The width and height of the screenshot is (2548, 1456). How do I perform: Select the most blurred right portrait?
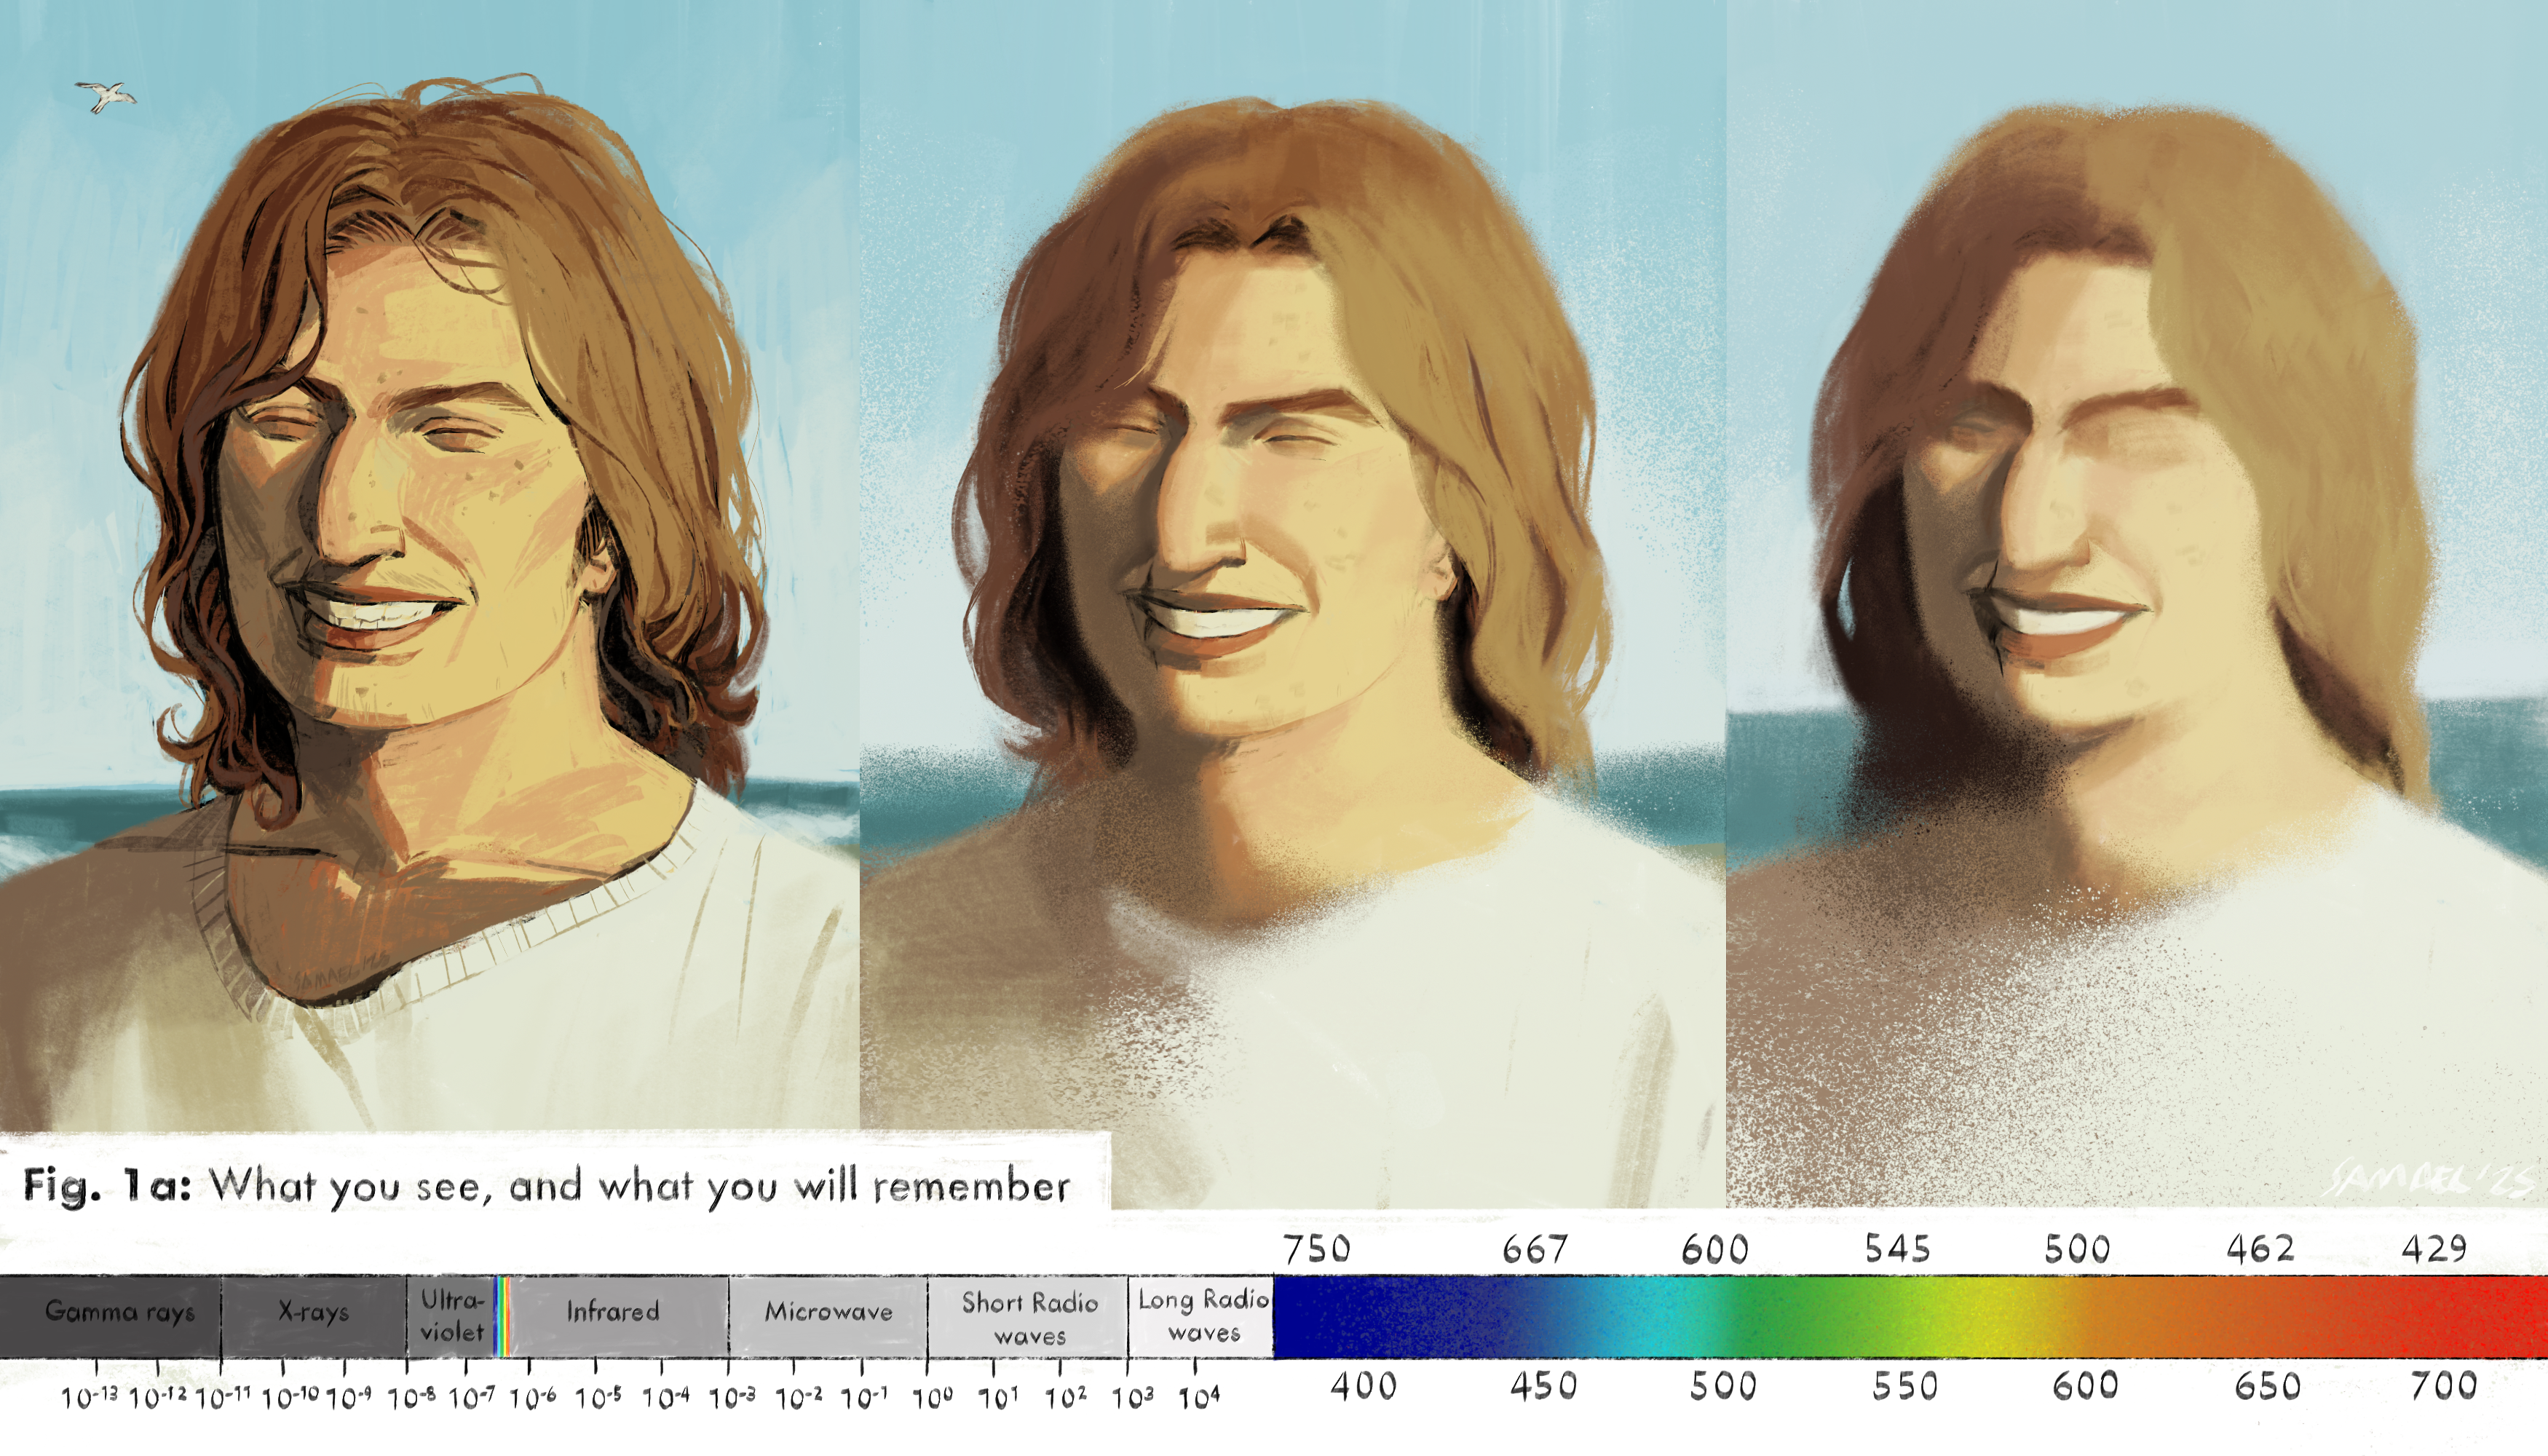pyautogui.click(x=2137, y=603)
